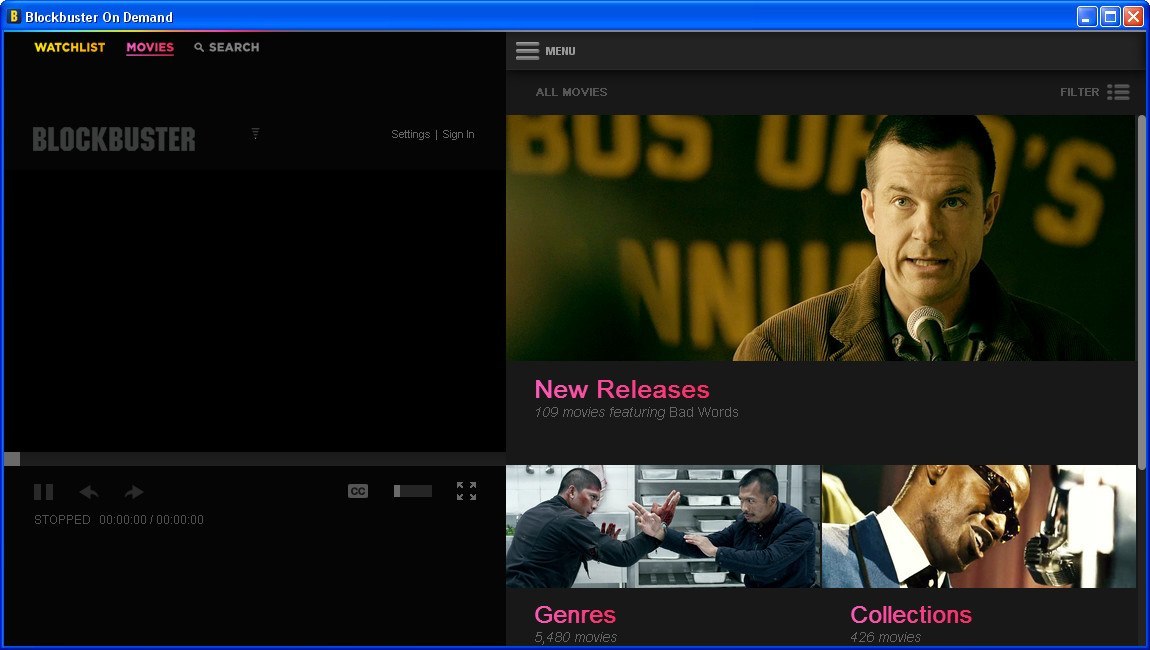
Task: Open the small dropdown icon beside Blockbuster logo
Action: coord(255,133)
